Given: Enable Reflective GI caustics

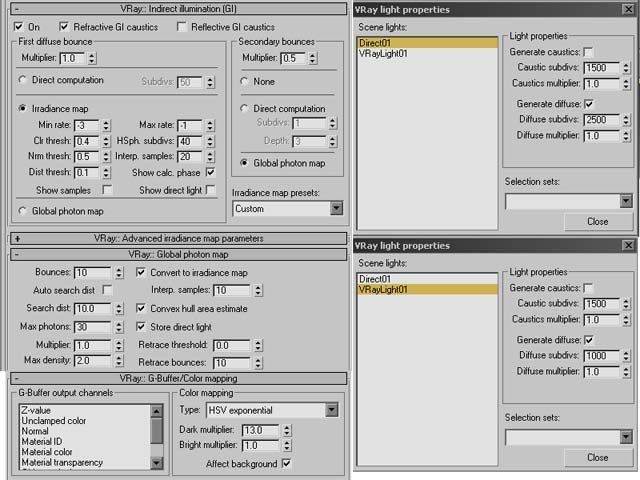Looking at the screenshot, I should 182,27.
